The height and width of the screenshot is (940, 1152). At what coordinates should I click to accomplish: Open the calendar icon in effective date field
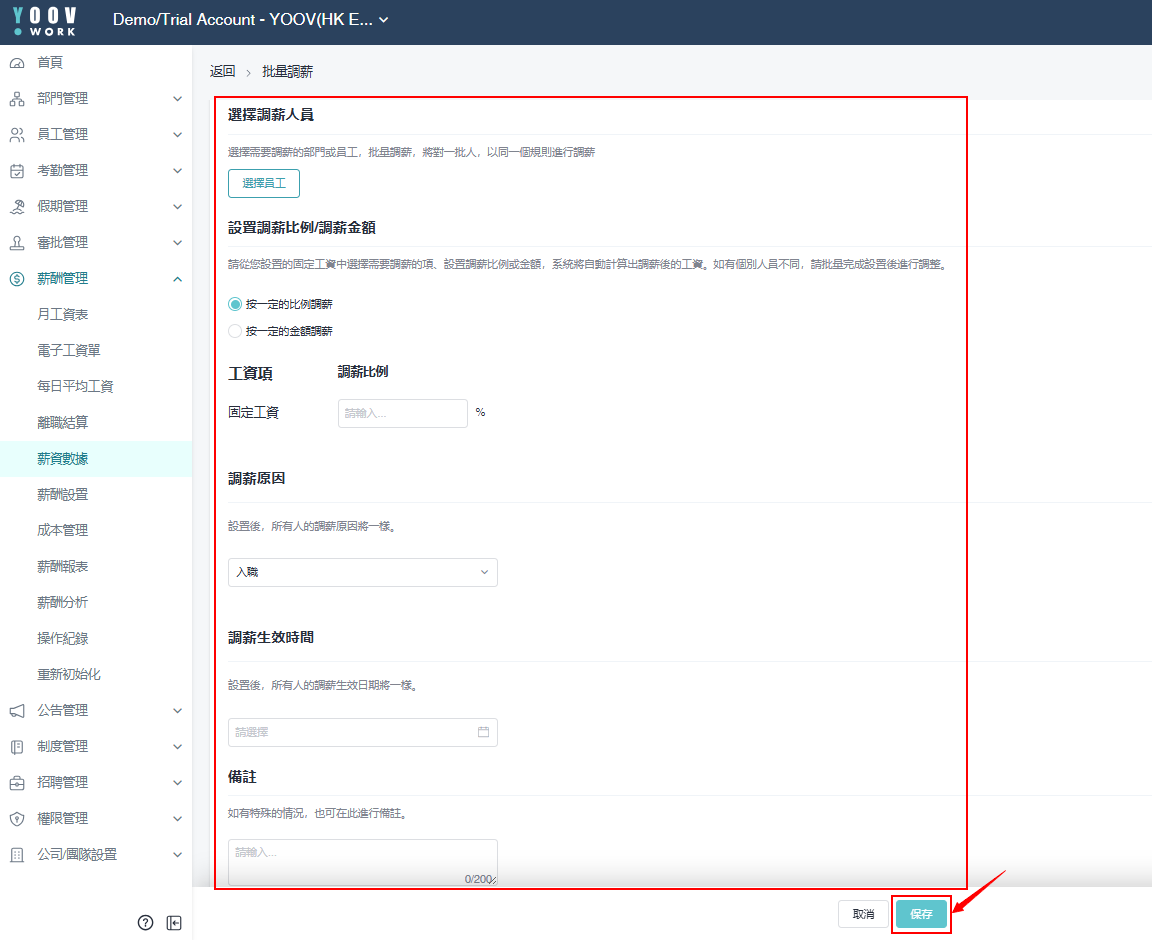[483, 732]
